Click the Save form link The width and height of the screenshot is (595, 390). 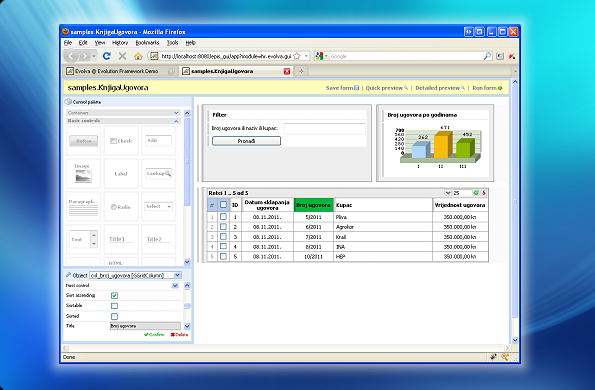point(342,88)
